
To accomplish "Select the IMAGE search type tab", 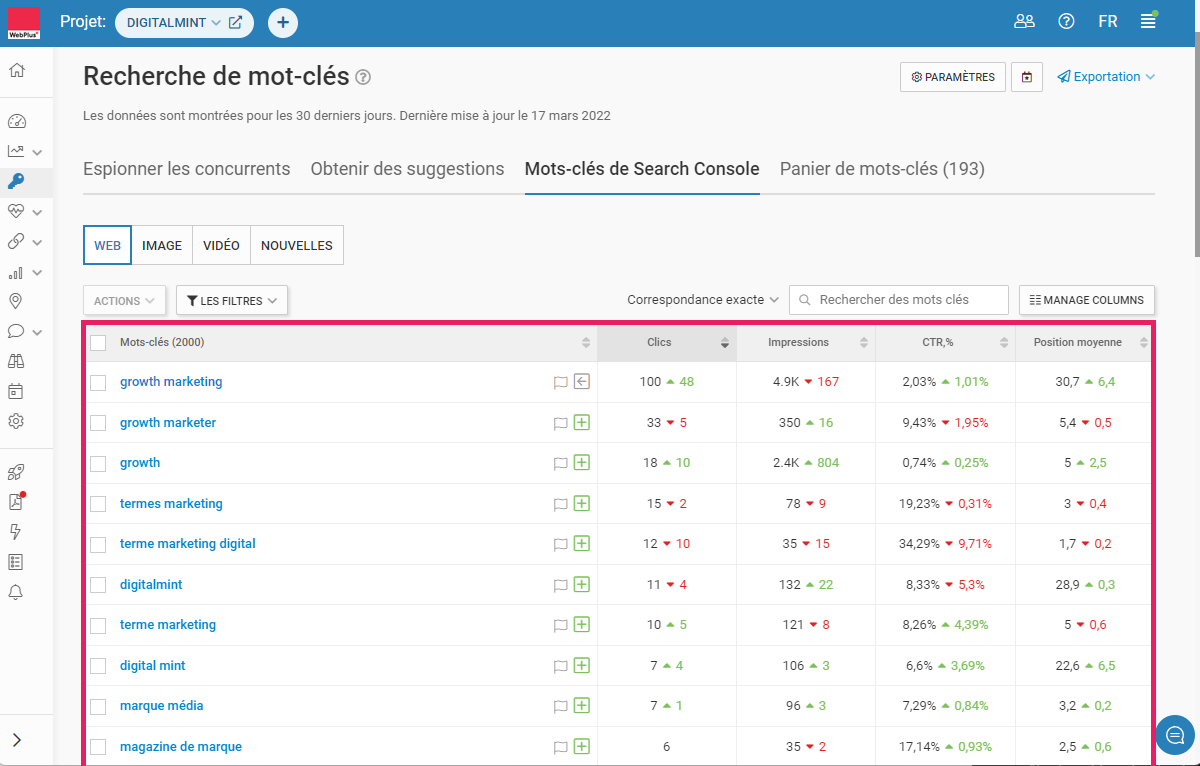I will point(162,245).
